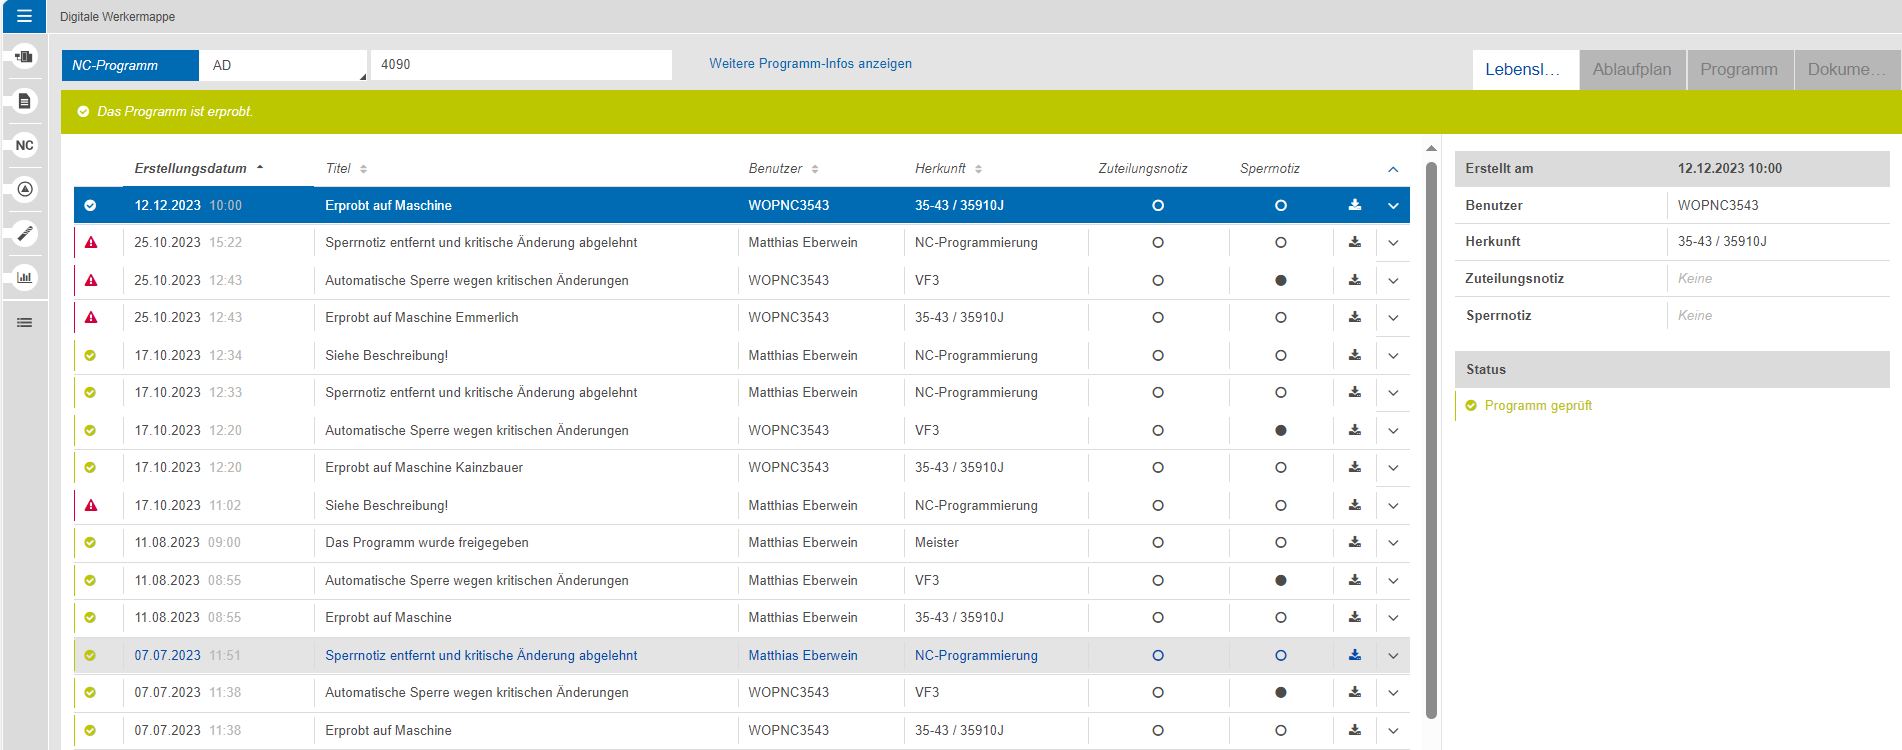Image resolution: width=1902 pixels, height=750 pixels.
Task: Toggle Sperrnotiz circle for 25.10.2023 VF3 row
Action: [x=1280, y=280]
